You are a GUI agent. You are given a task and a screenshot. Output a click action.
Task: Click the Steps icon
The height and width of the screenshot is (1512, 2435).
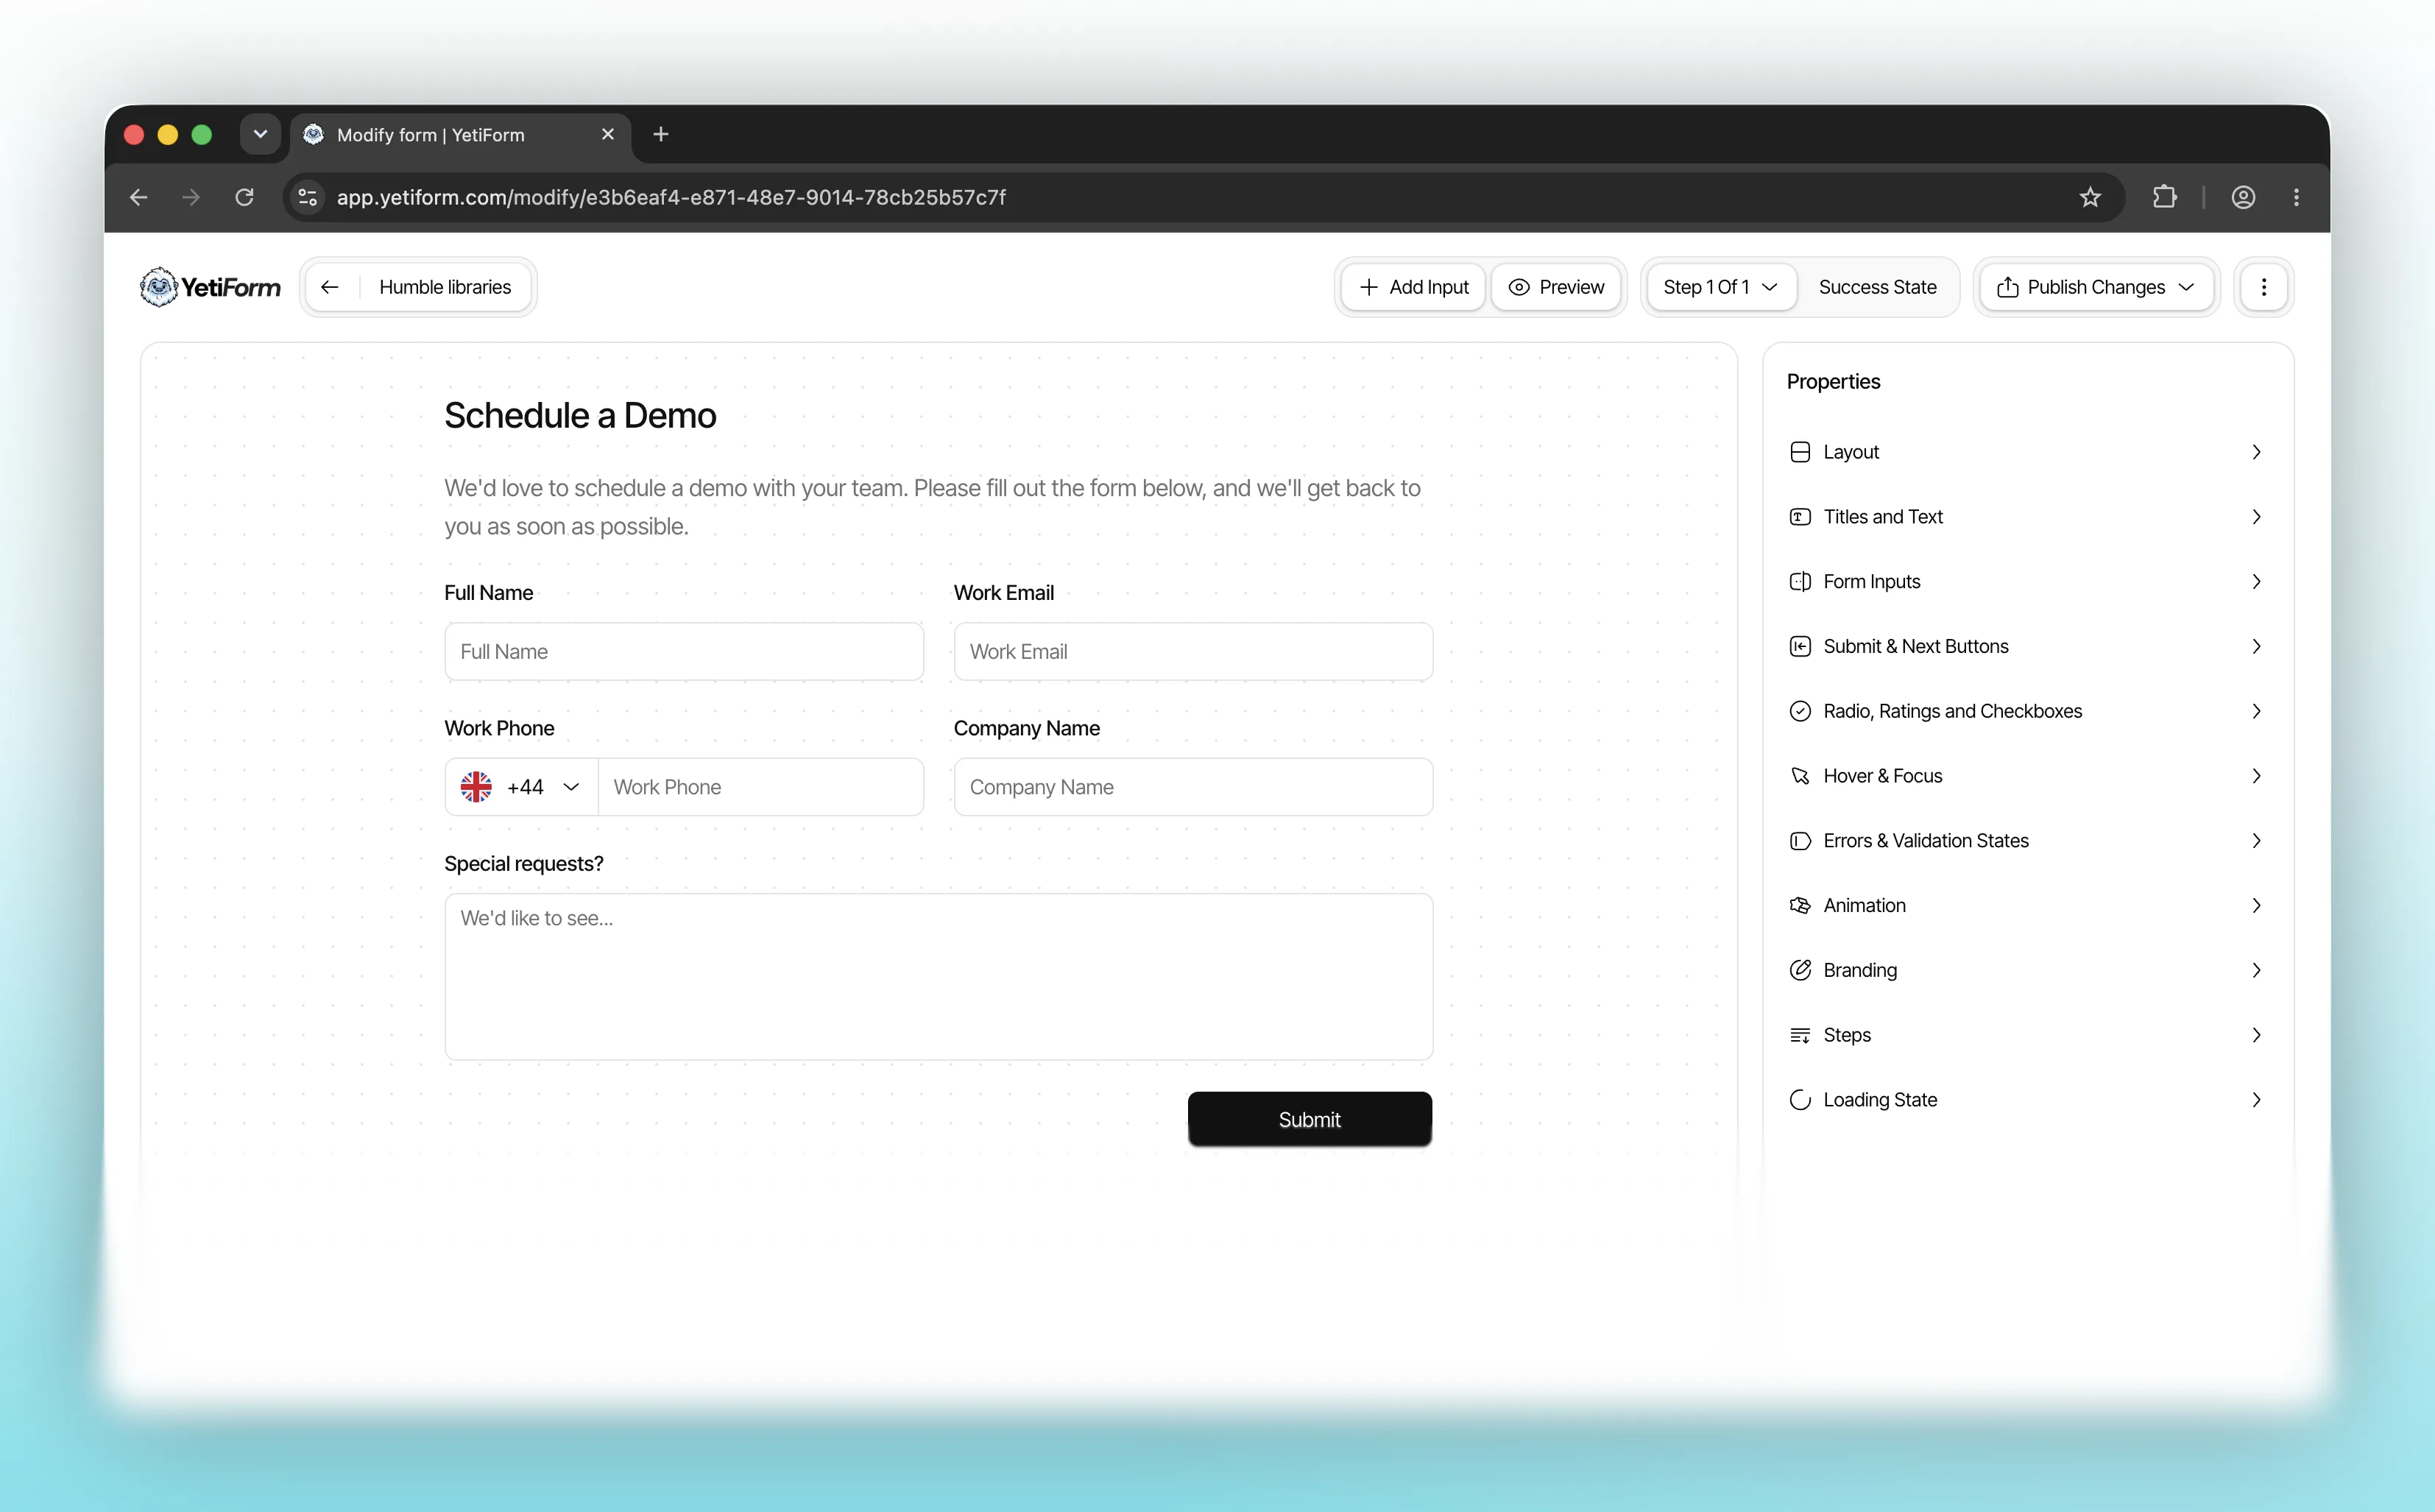(1800, 1035)
